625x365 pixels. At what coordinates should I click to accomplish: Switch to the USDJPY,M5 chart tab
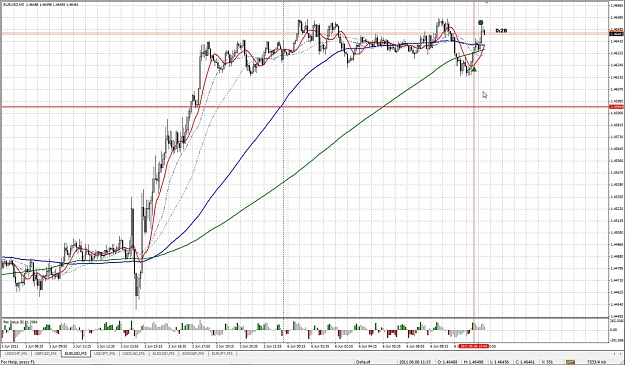[x=105, y=353]
